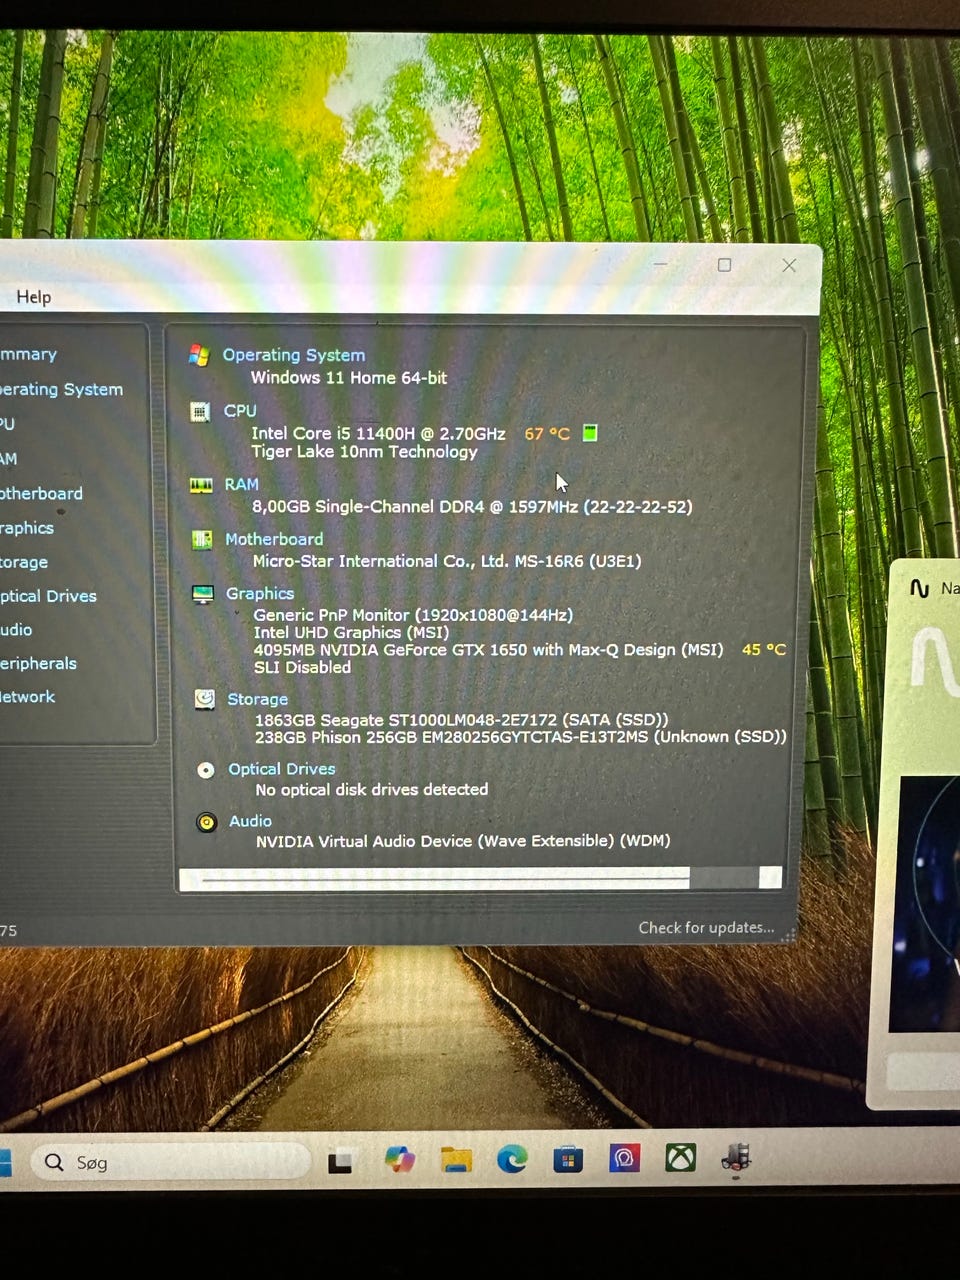Open the Help menu

pos(33,297)
